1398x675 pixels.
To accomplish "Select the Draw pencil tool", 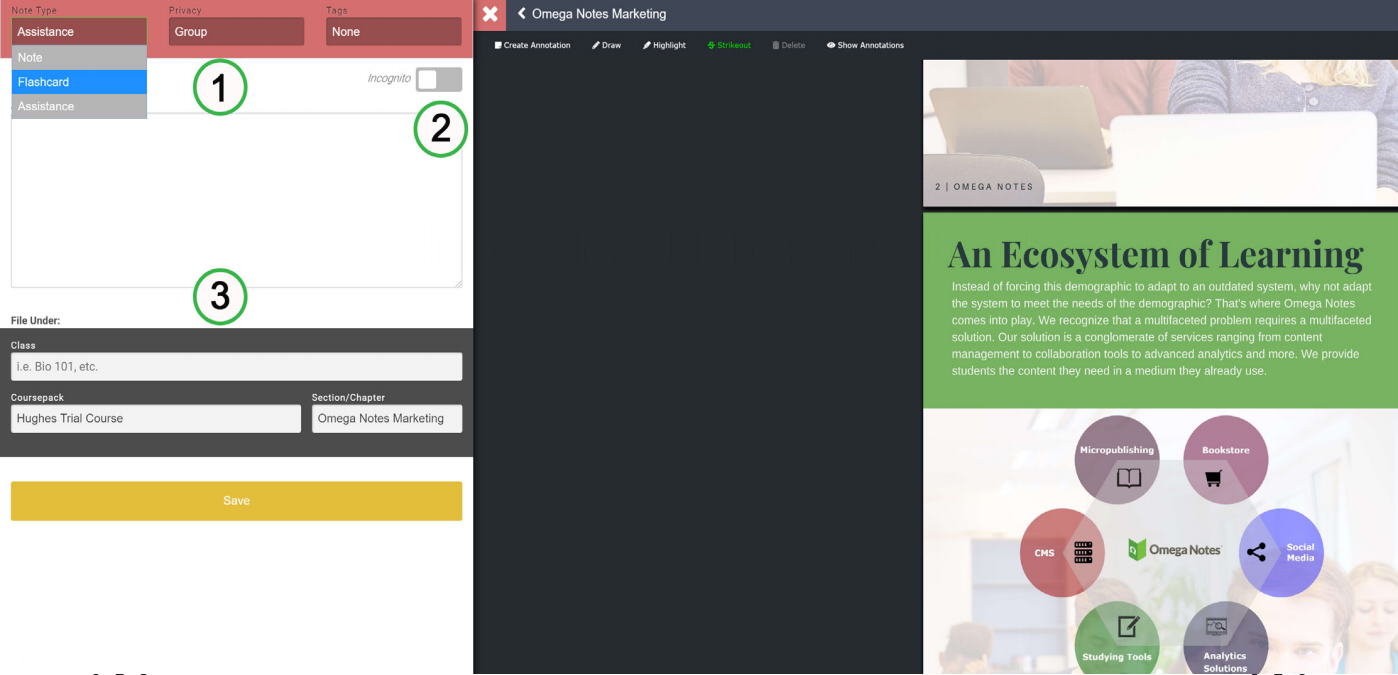I will pyautogui.click(x=606, y=45).
